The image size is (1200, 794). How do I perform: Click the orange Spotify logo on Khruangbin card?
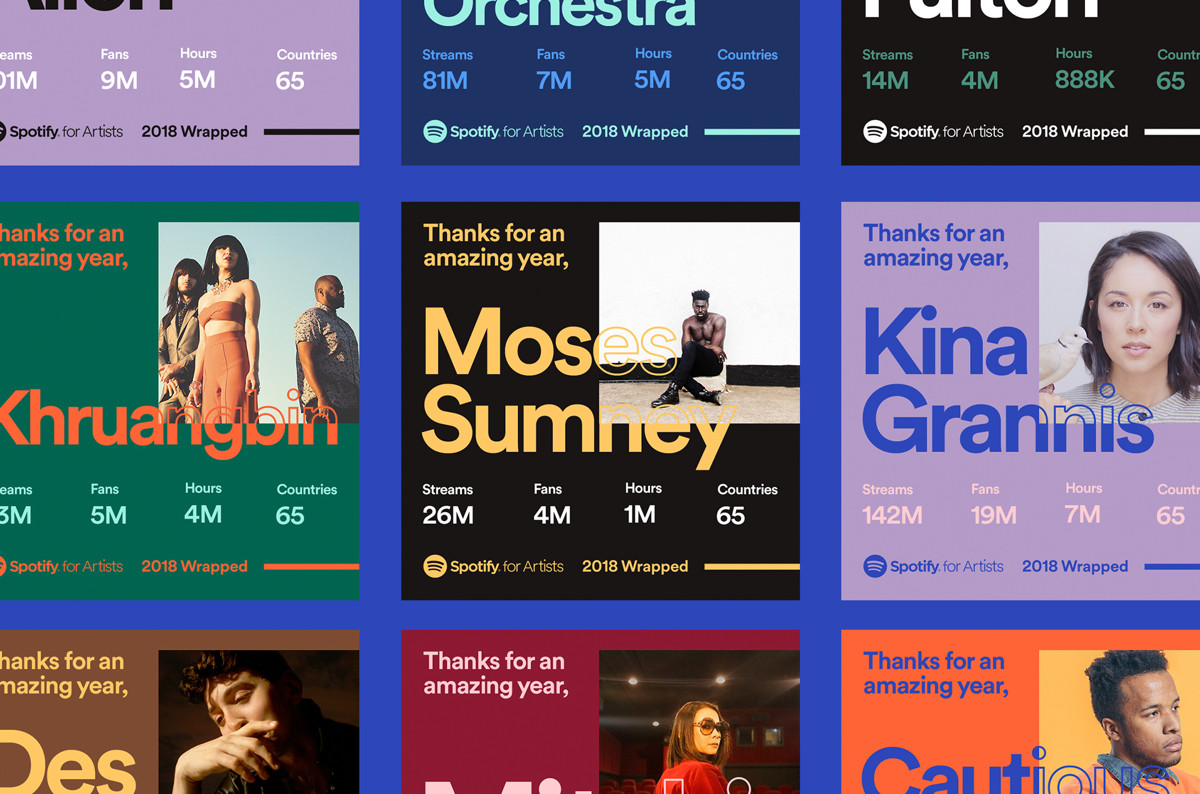click(2, 566)
